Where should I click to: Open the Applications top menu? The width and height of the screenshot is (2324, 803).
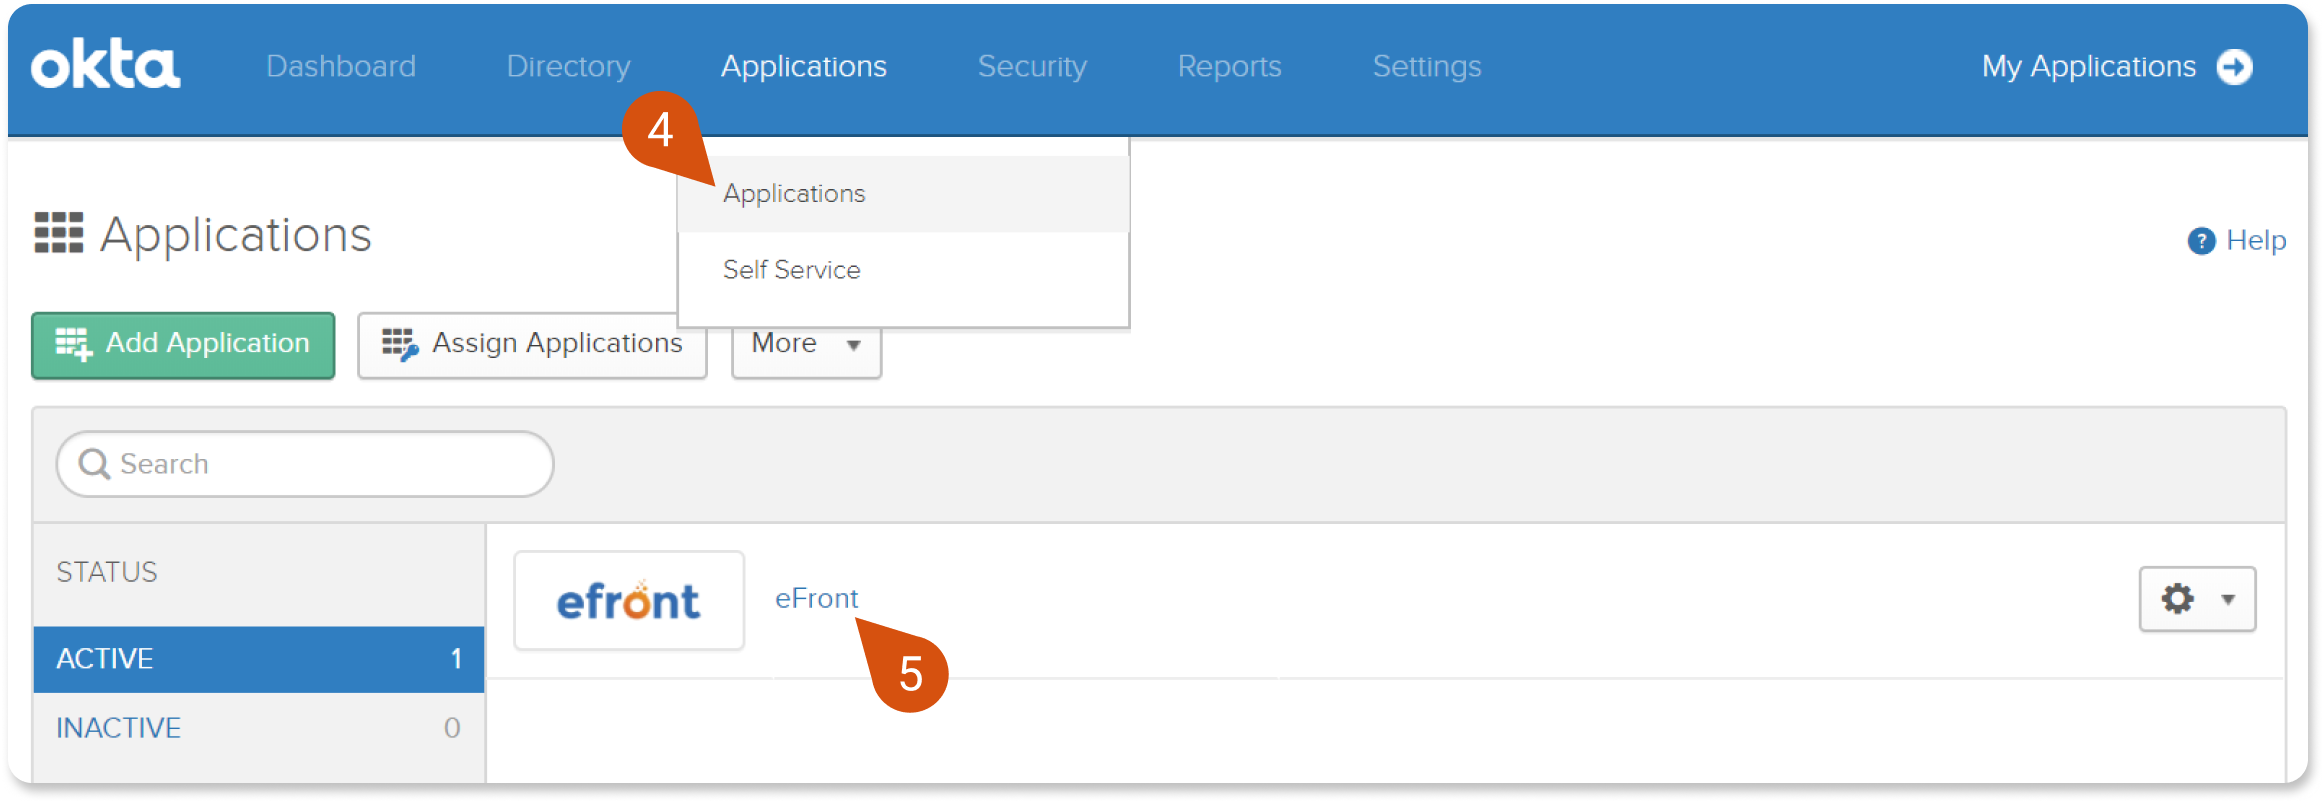(804, 66)
